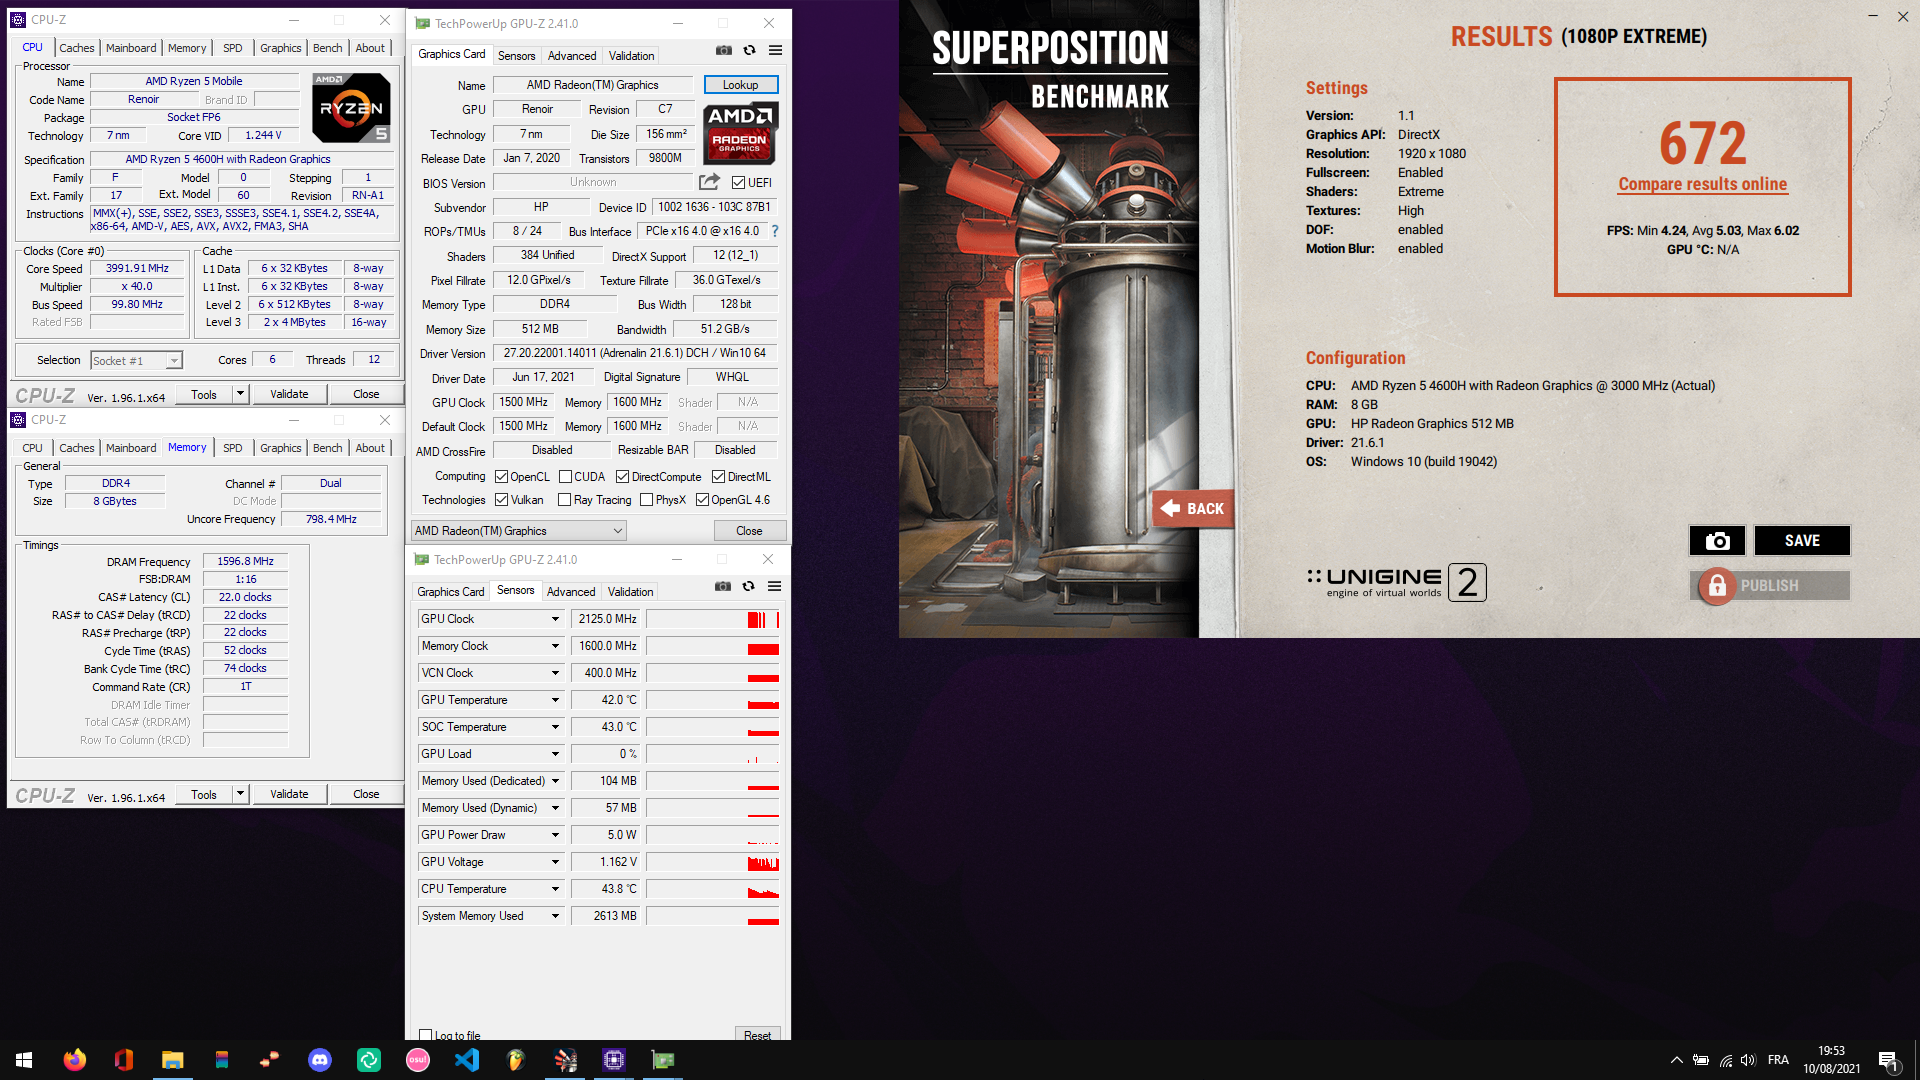This screenshot has height=1080, width=1920.
Task: Open GPU selection dropdown AMD Radeon(TM) Graphics
Action: coord(519,531)
